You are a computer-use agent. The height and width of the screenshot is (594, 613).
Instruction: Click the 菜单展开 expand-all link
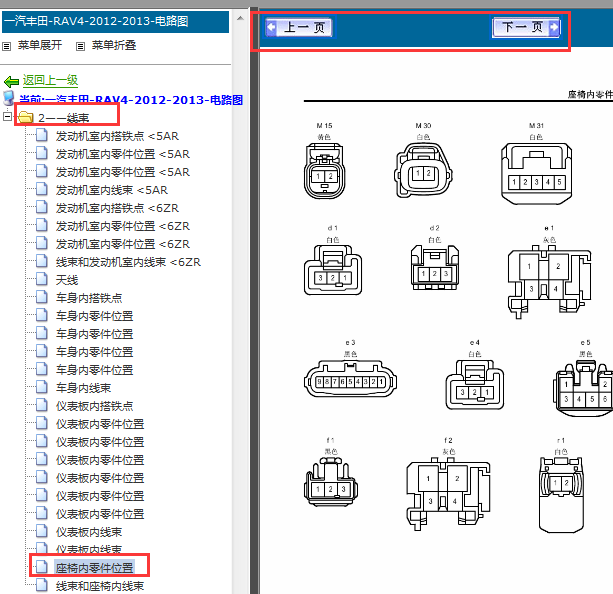coord(40,45)
